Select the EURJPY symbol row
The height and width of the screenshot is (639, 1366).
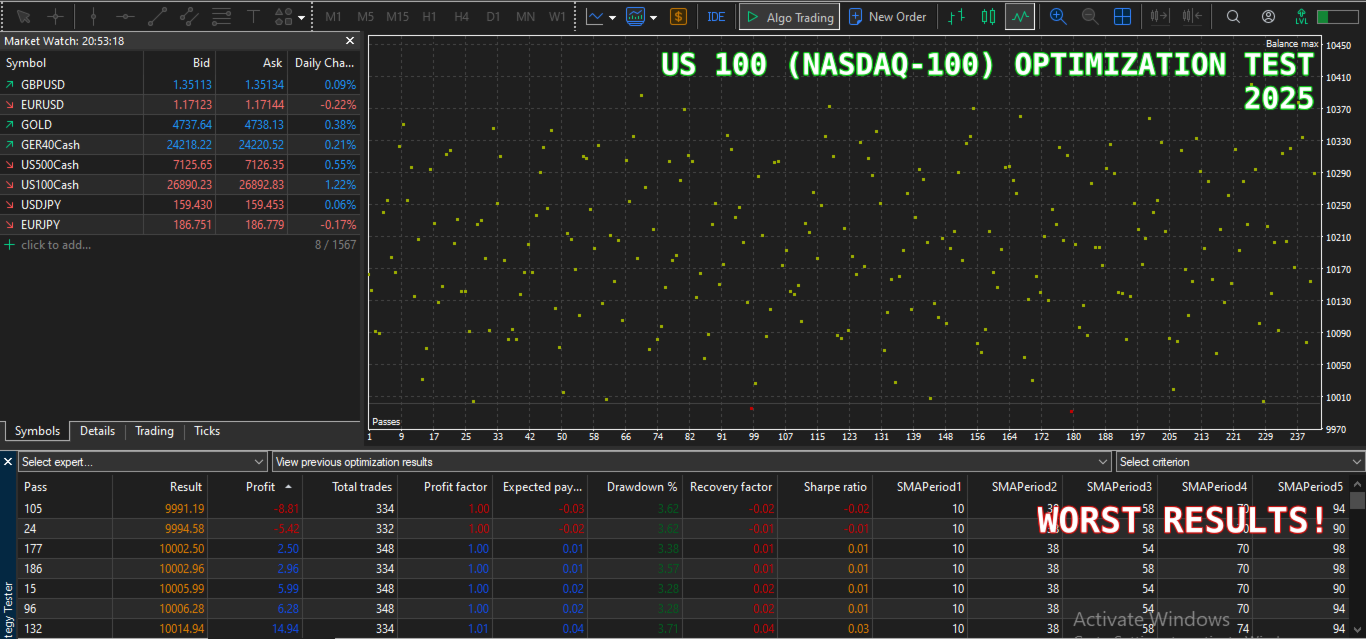[181, 225]
